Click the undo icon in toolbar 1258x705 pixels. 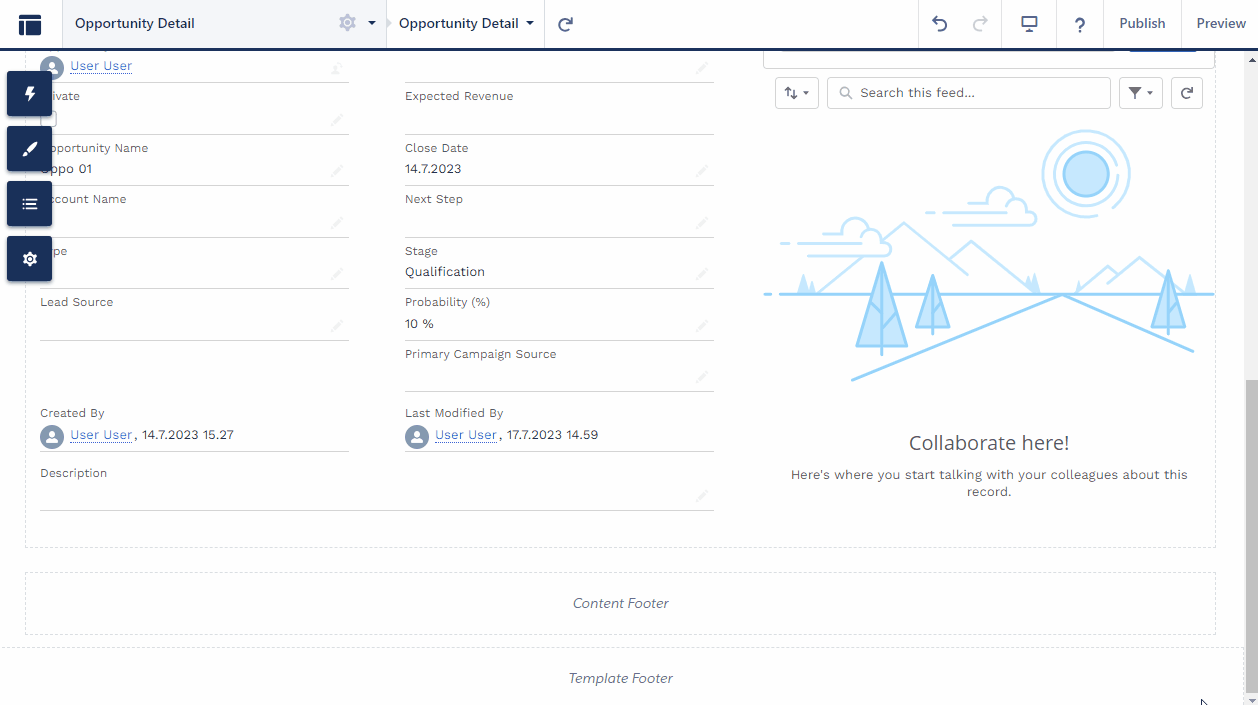(x=938, y=23)
